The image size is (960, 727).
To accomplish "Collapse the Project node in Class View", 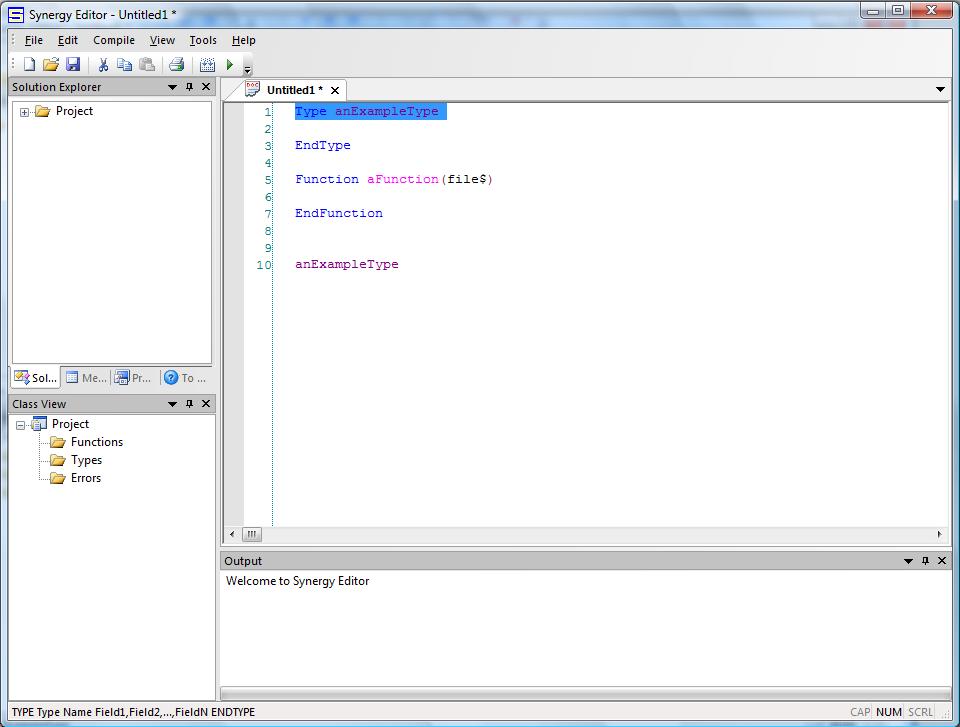I will point(21,425).
